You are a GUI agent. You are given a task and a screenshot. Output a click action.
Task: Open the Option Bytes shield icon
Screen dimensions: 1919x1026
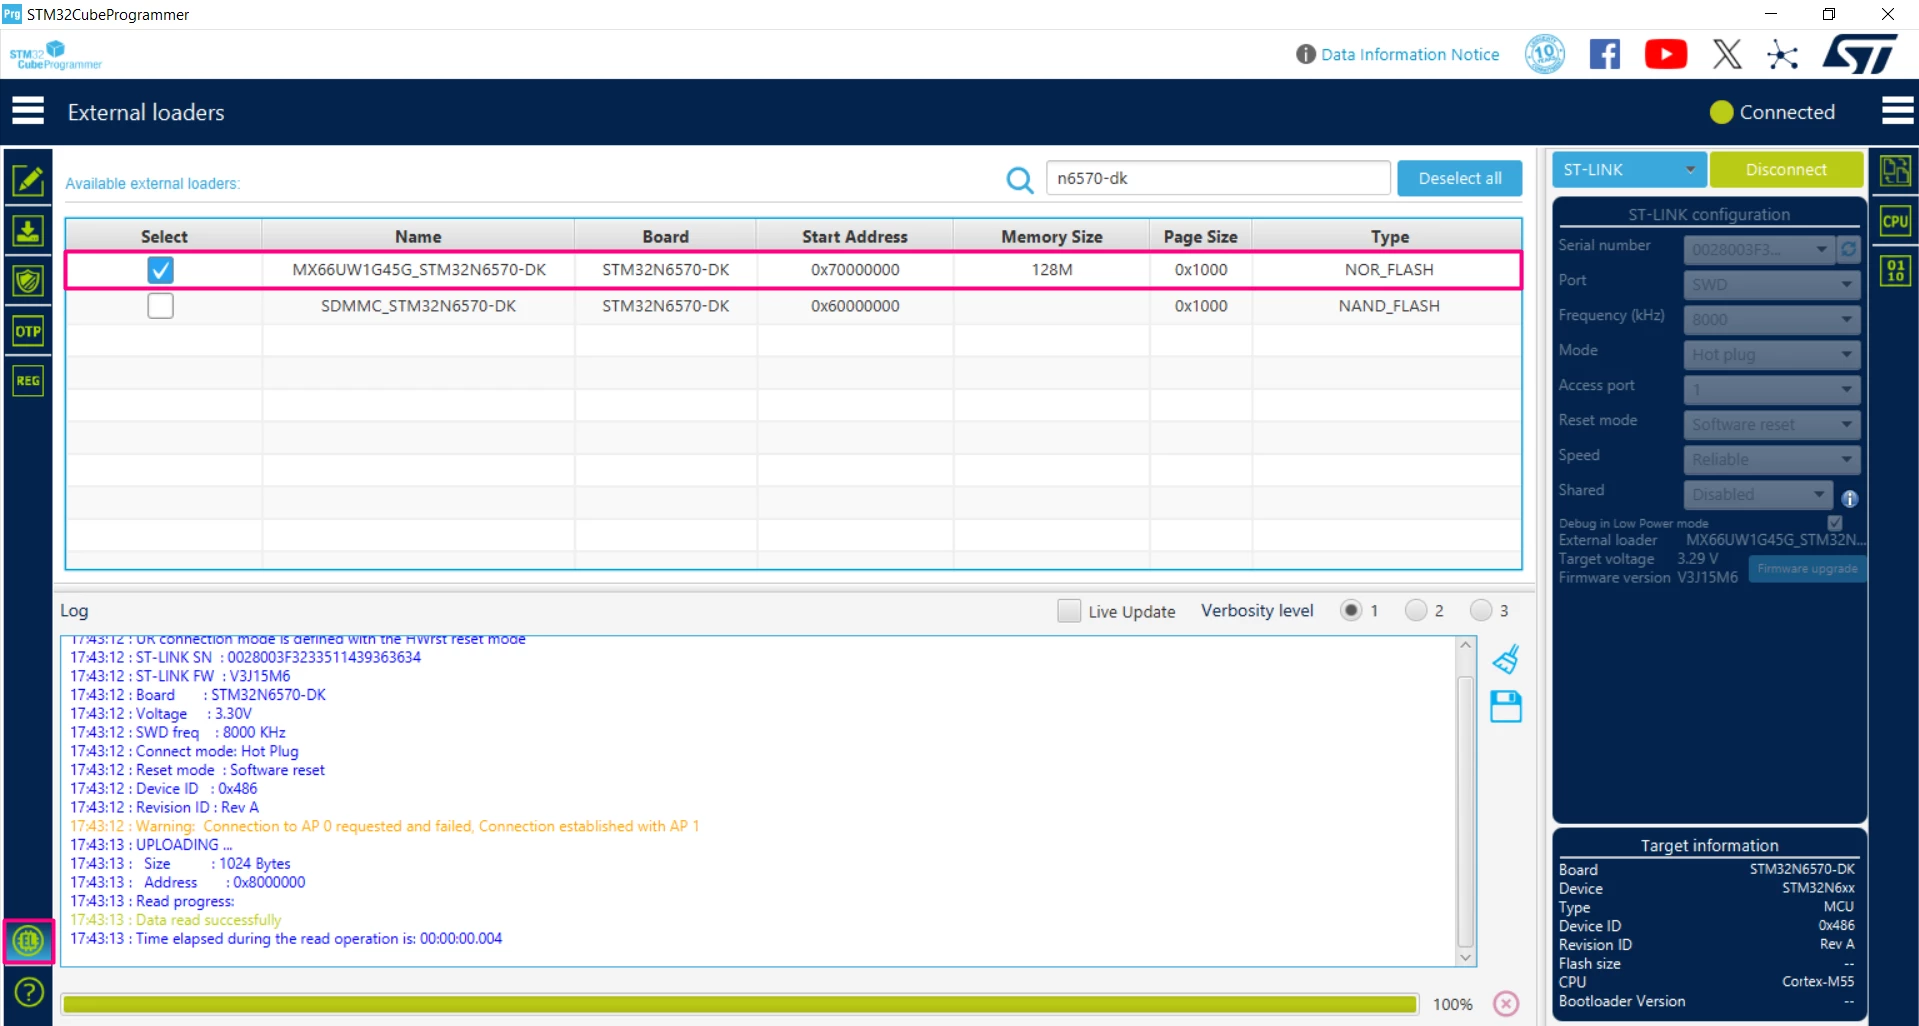pyautogui.click(x=28, y=281)
